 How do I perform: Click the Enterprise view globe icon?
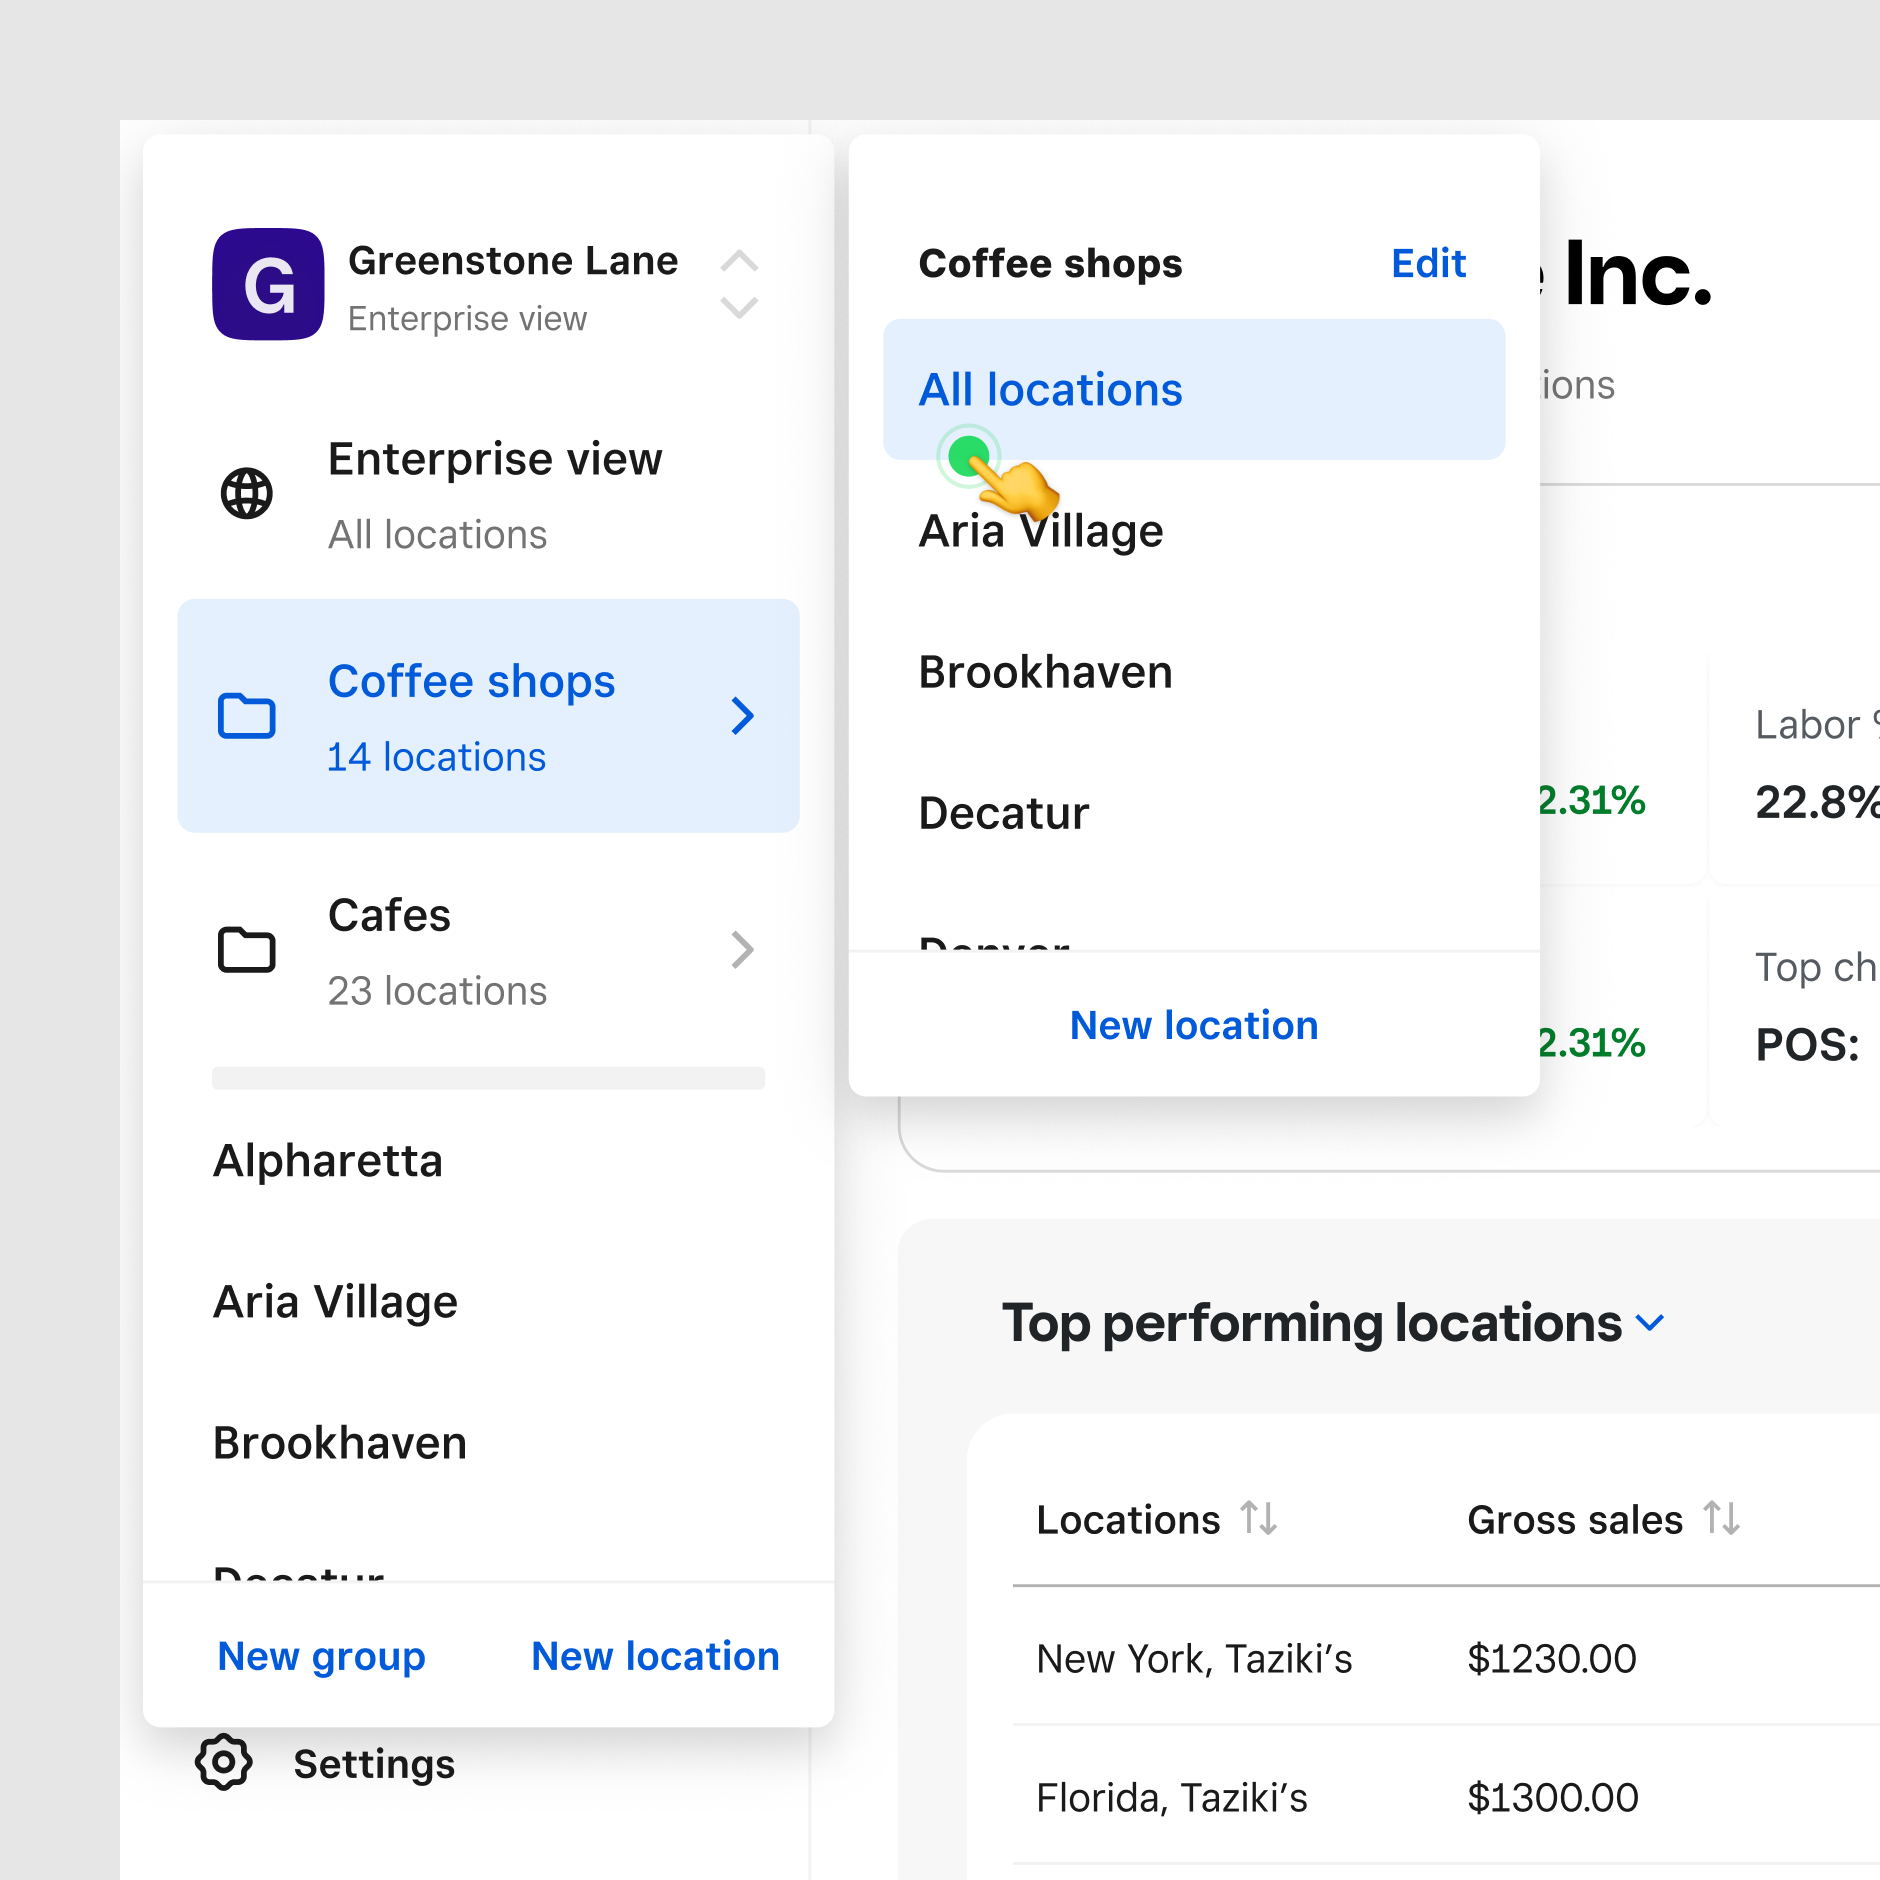pyautogui.click(x=246, y=493)
